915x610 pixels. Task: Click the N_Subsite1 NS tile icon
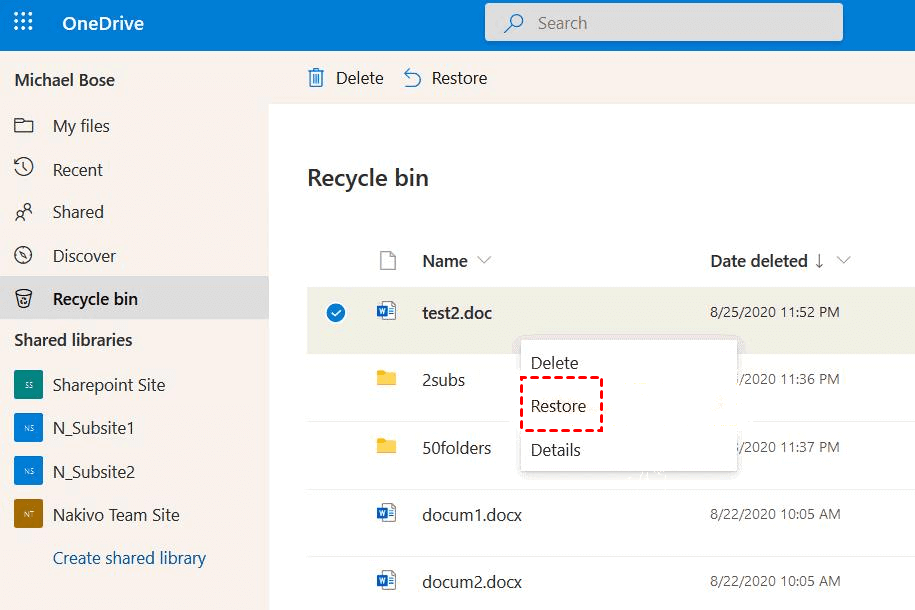(29, 428)
